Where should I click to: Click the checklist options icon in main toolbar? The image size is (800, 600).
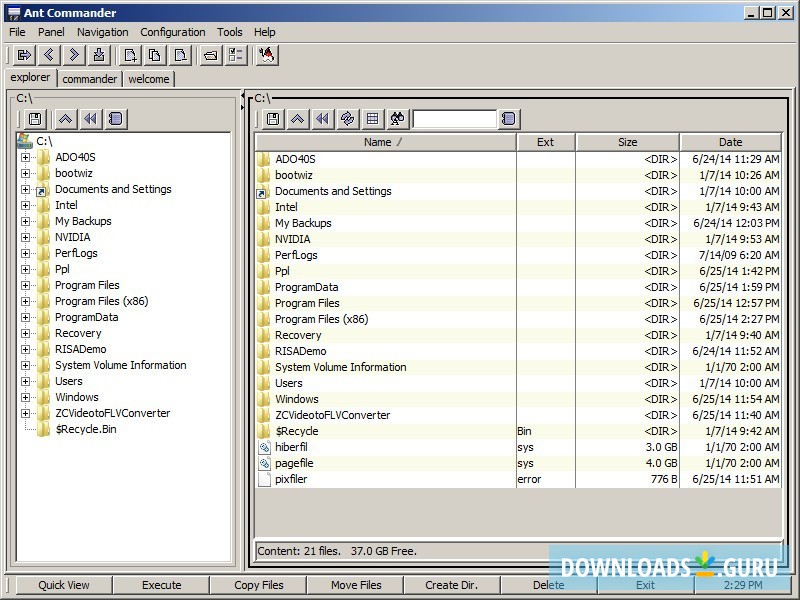click(236, 55)
